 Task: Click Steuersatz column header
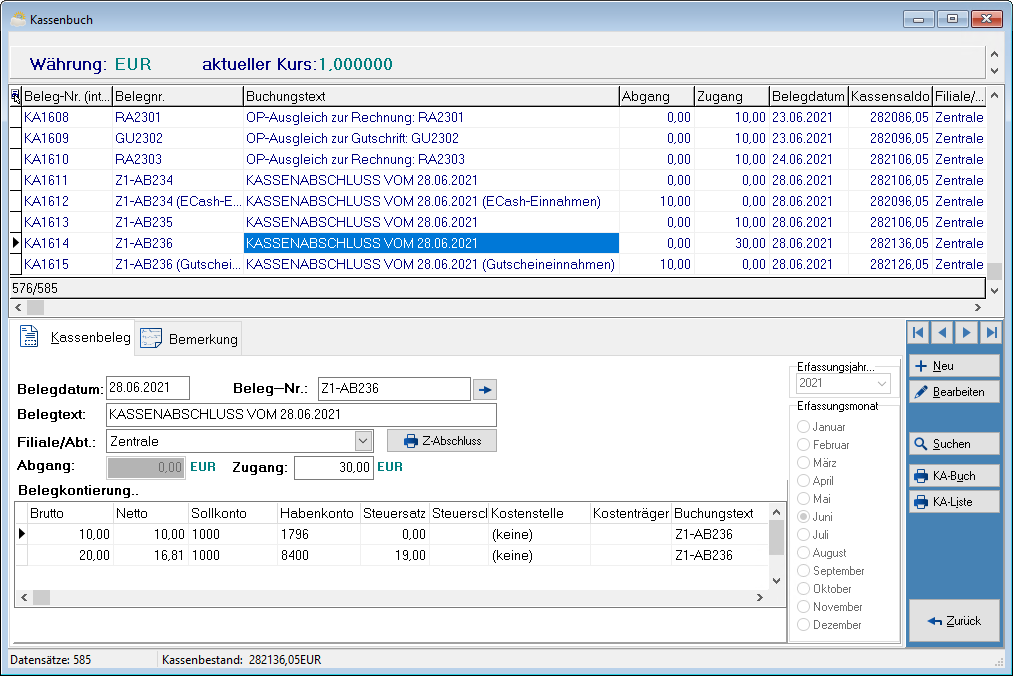tap(394, 513)
